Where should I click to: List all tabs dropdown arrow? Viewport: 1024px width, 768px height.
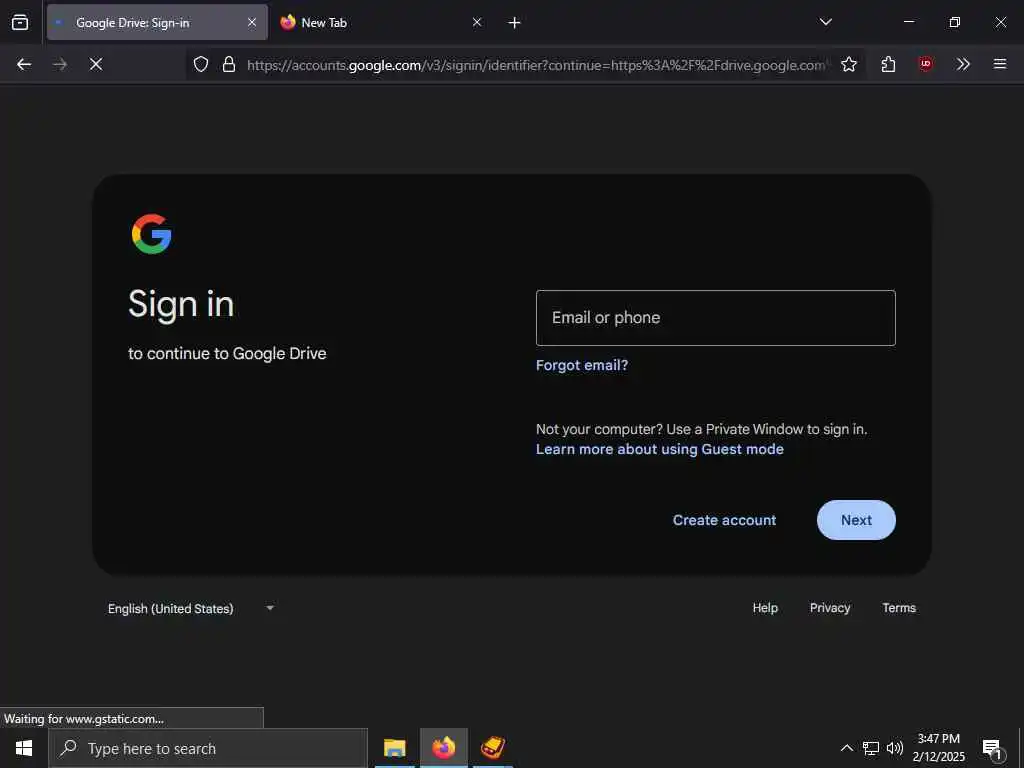tap(825, 22)
